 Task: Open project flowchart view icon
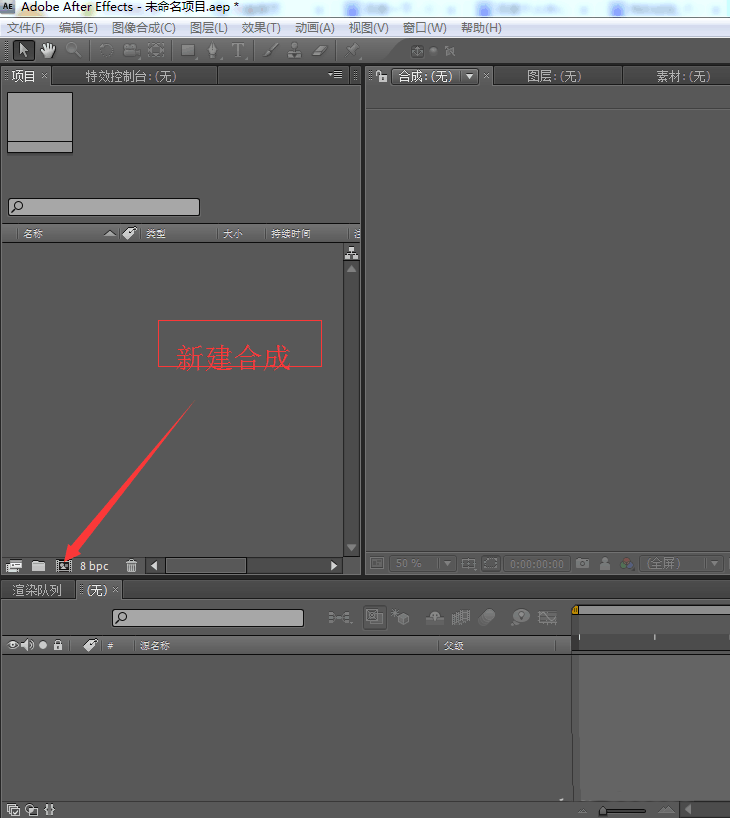click(352, 253)
